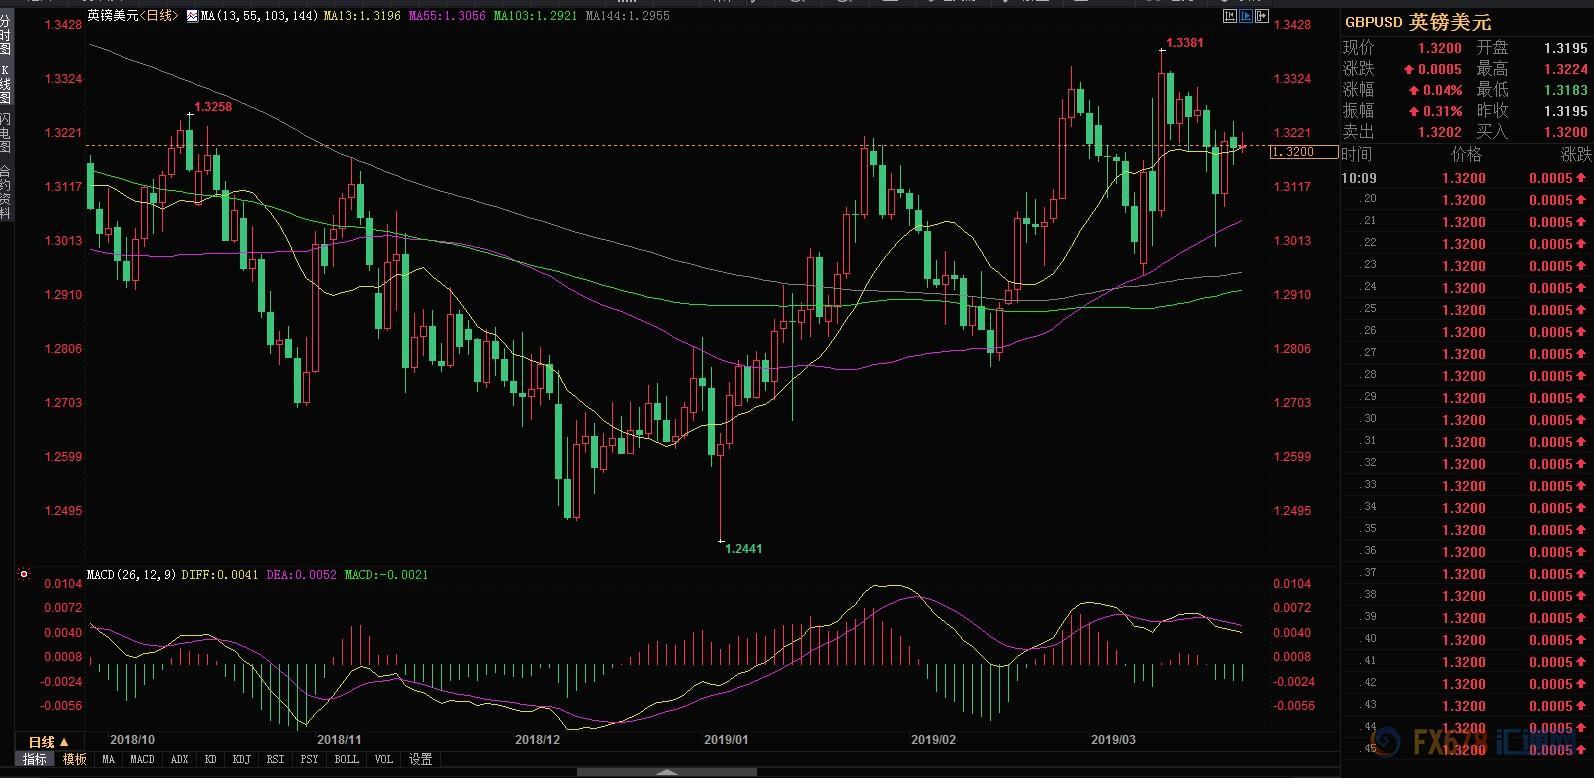1594x778 pixels.
Task: Click the 1.3381 peak price marker
Action: pos(1185,43)
